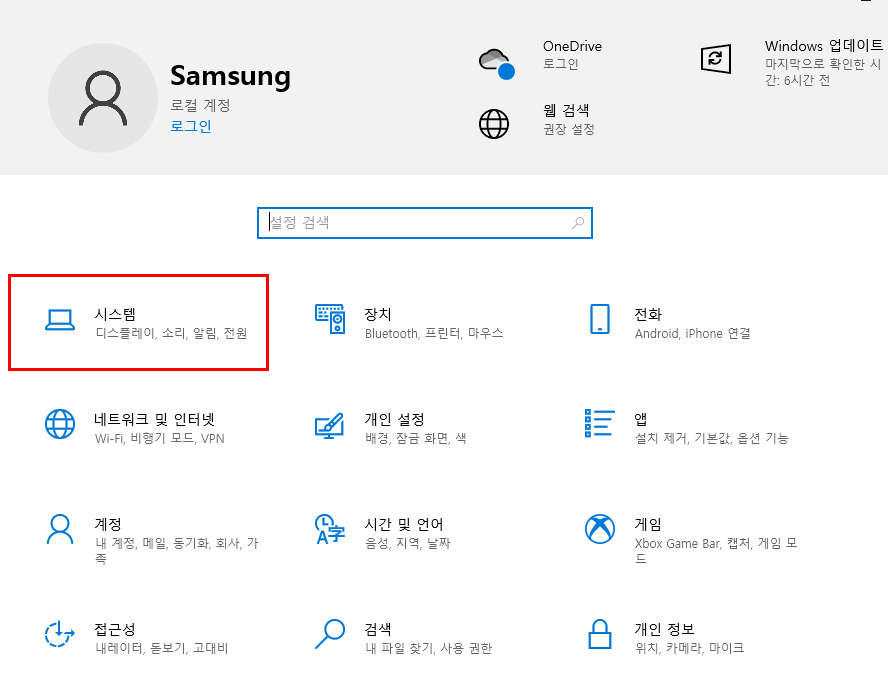Click the Windows 업데이트 refresh icon
This screenshot has height=682, width=888.
[716, 58]
